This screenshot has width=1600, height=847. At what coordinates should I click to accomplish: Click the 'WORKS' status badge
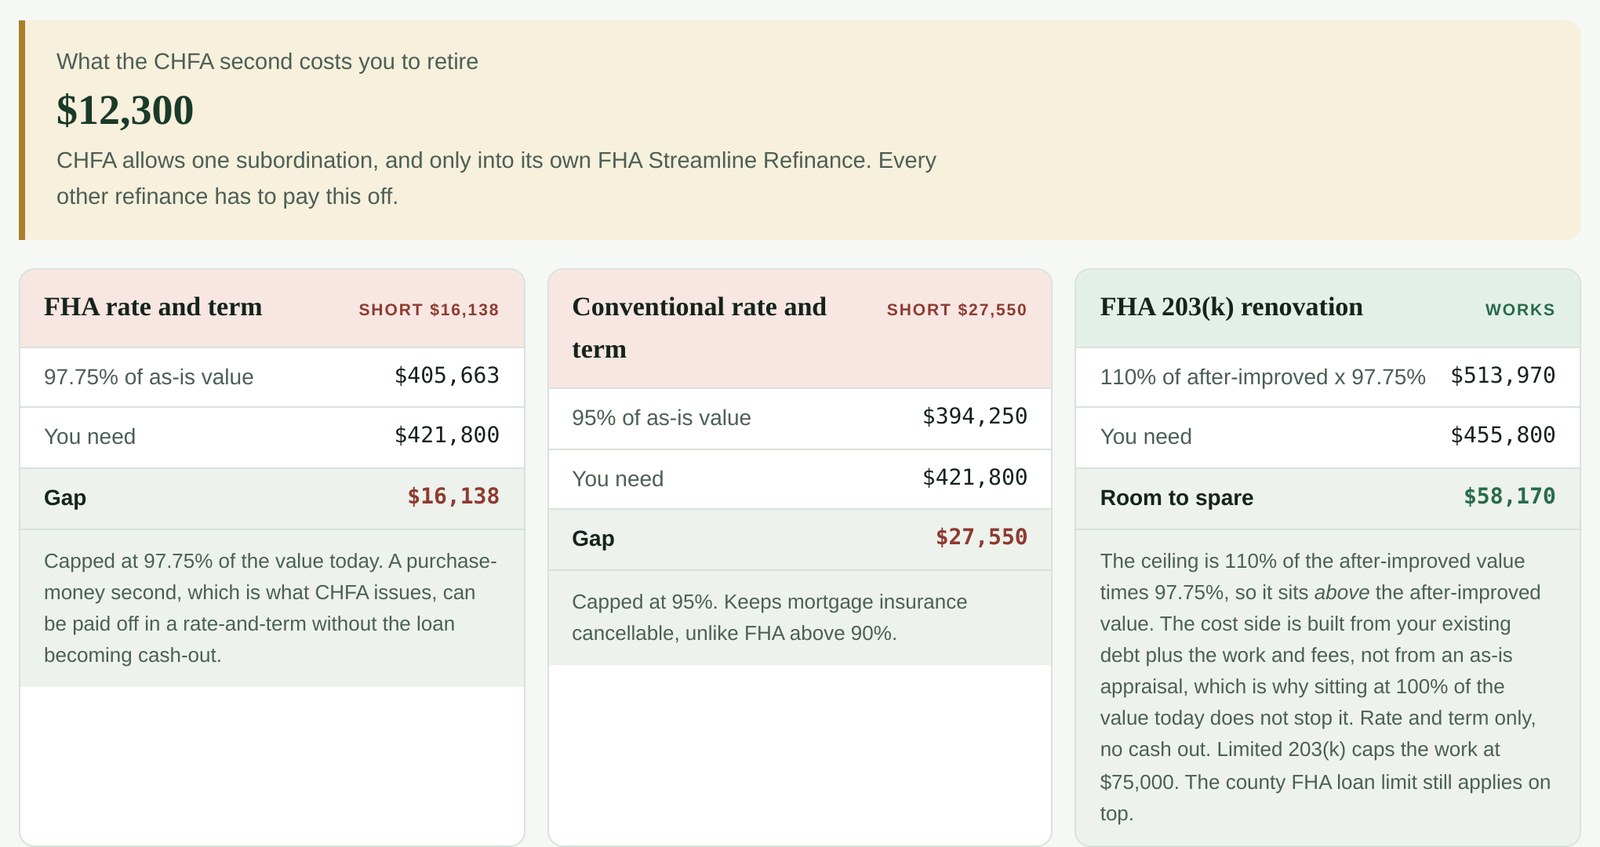(x=1520, y=310)
